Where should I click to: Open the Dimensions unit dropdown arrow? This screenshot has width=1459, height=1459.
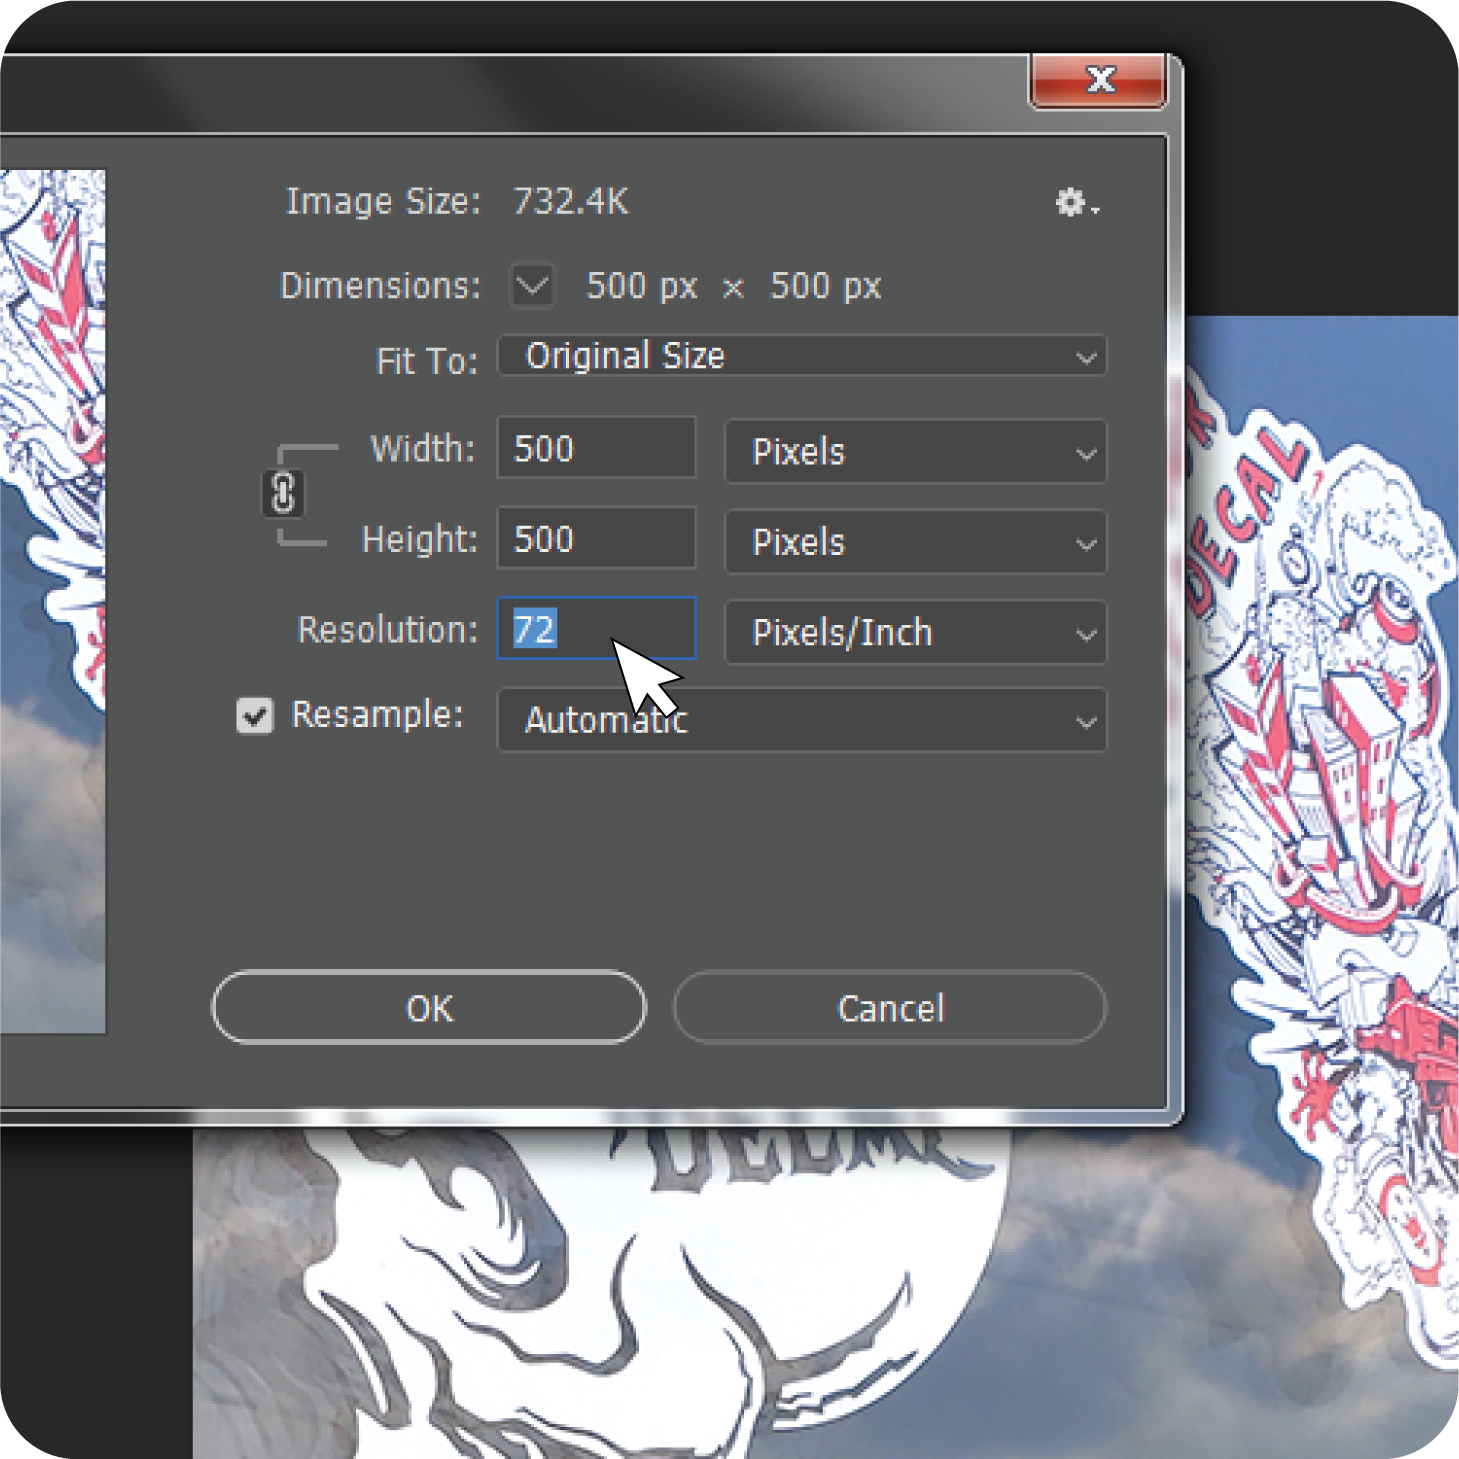click(532, 286)
